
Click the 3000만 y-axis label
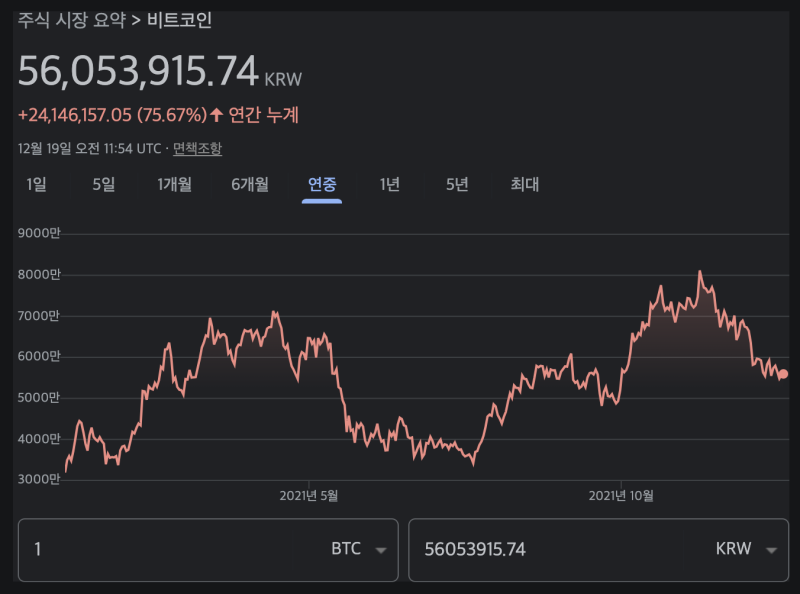click(39, 479)
